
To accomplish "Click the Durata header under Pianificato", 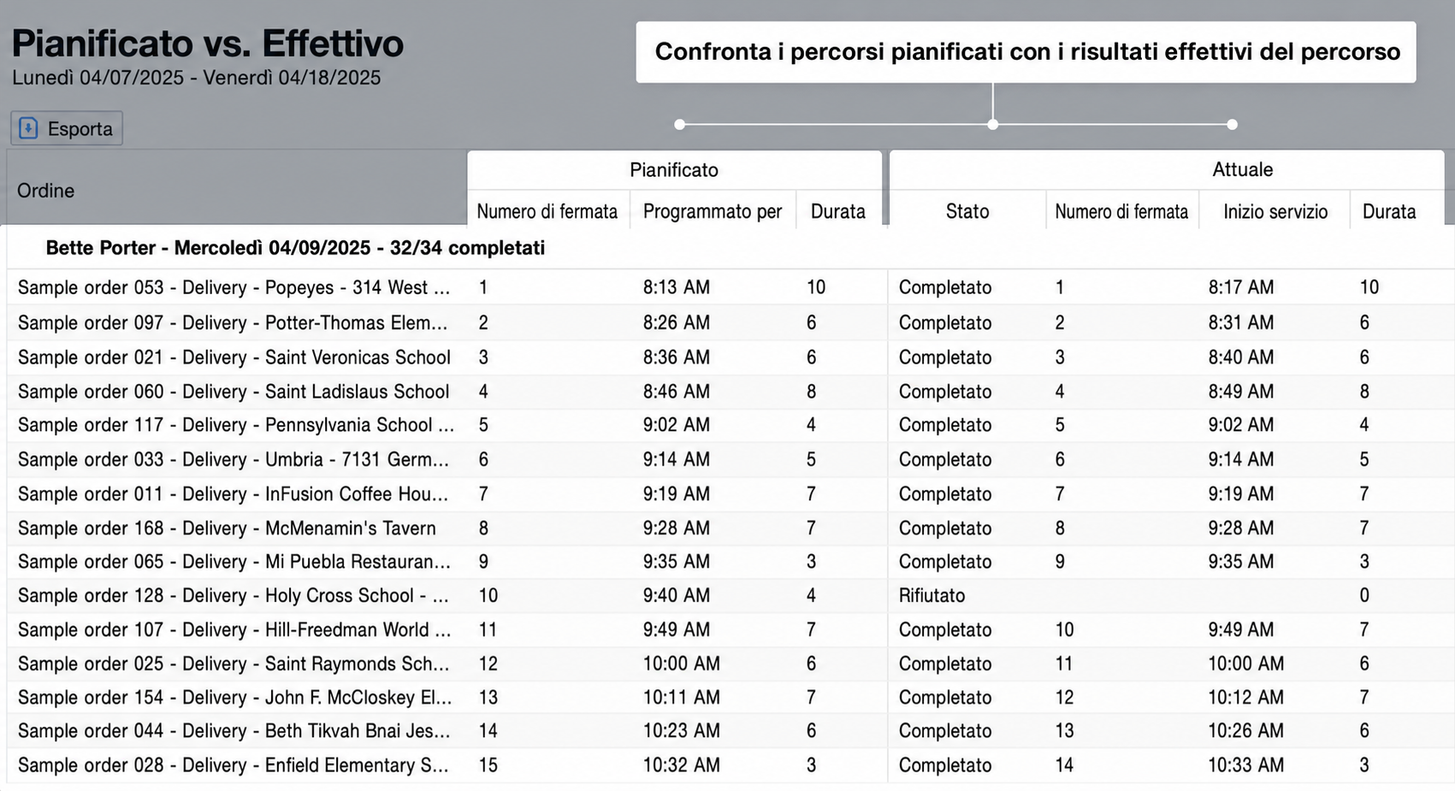I will click(838, 211).
